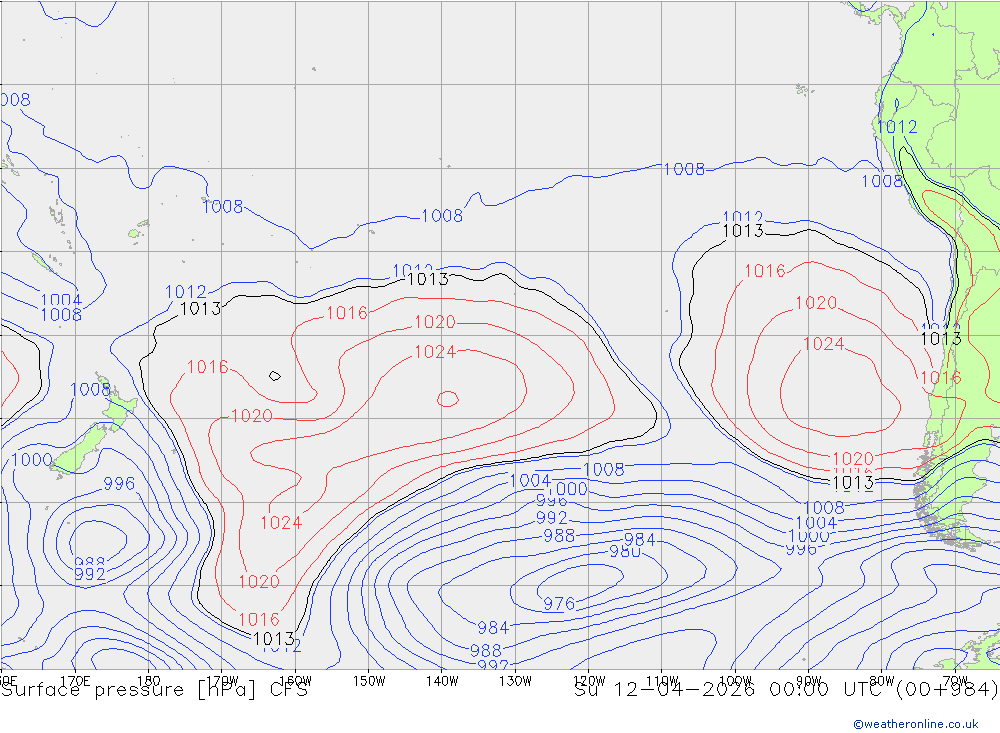Click the 150W longitude label
The height and width of the screenshot is (733, 1000).
tap(369, 681)
